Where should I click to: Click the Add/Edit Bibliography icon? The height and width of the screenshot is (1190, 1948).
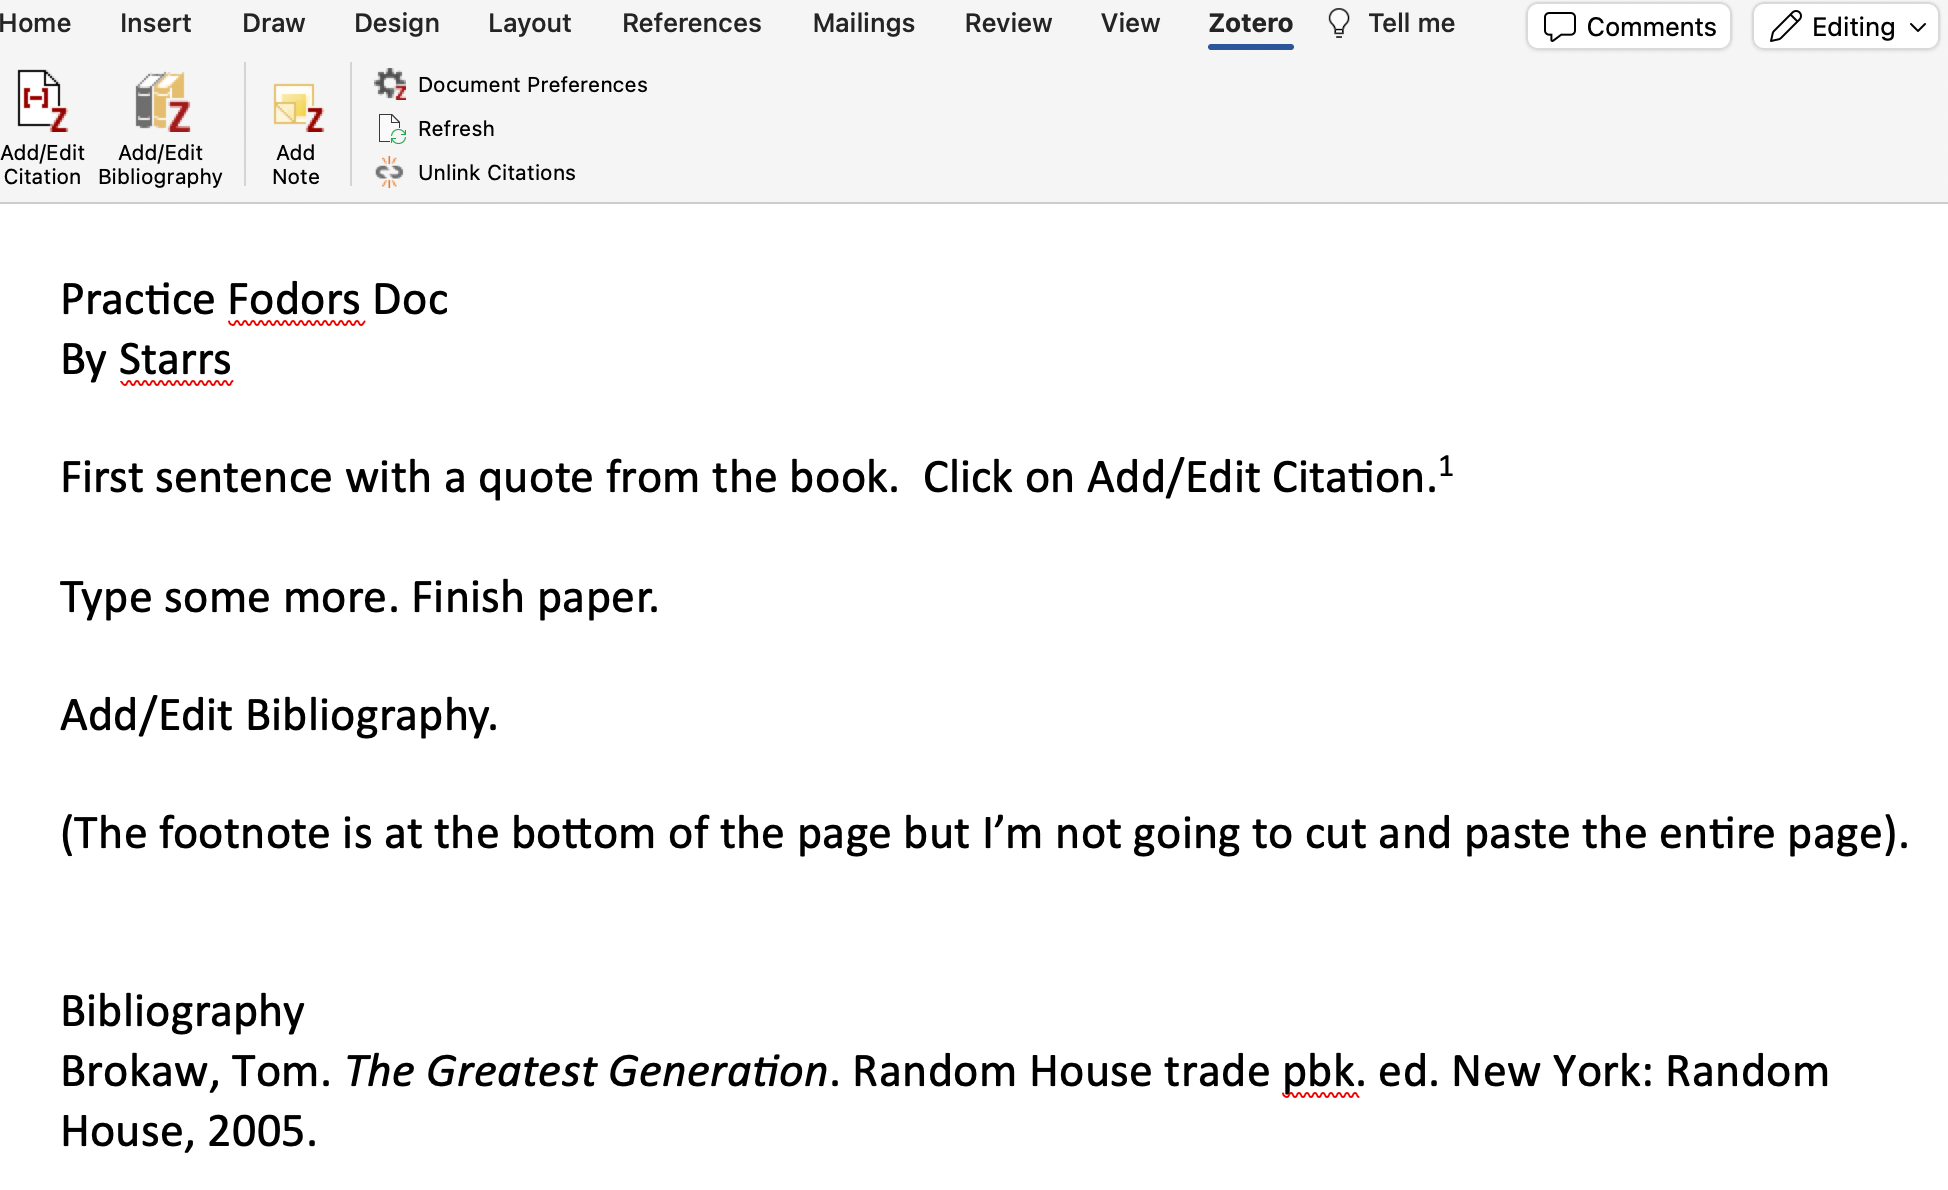161,102
